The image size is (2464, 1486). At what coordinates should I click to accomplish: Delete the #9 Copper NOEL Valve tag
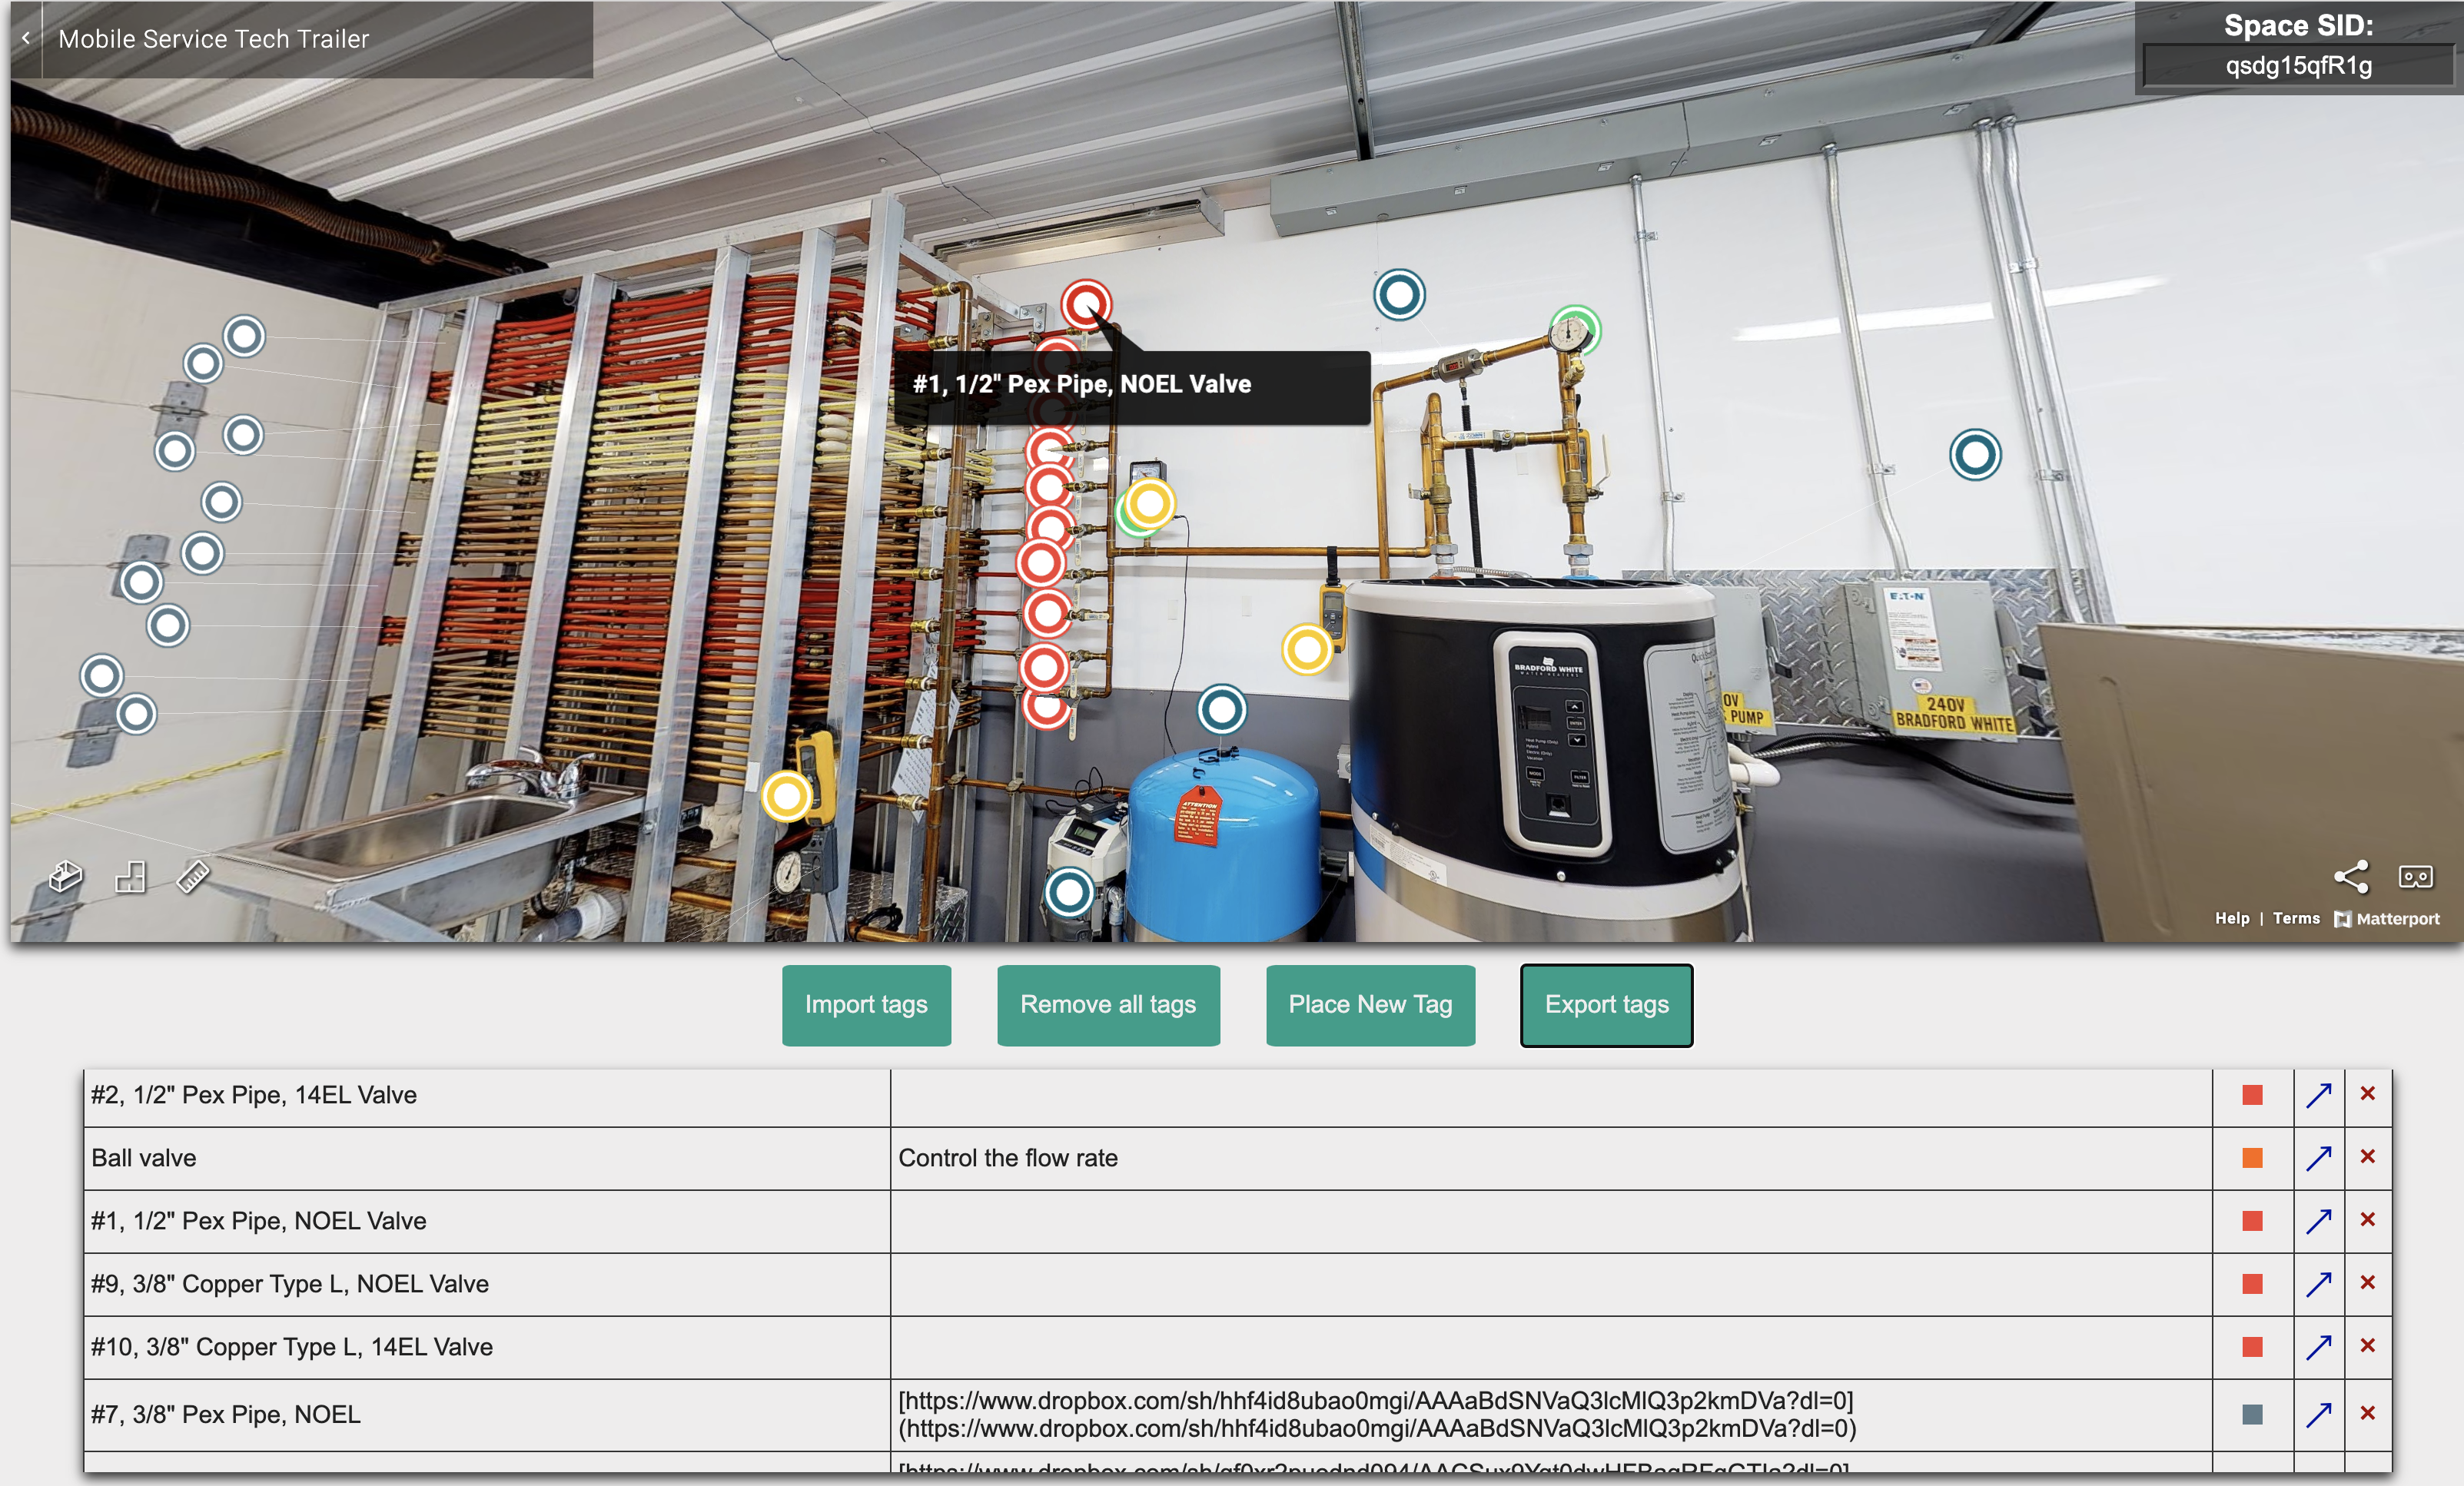pyautogui.click(x=2367, y=1283)
